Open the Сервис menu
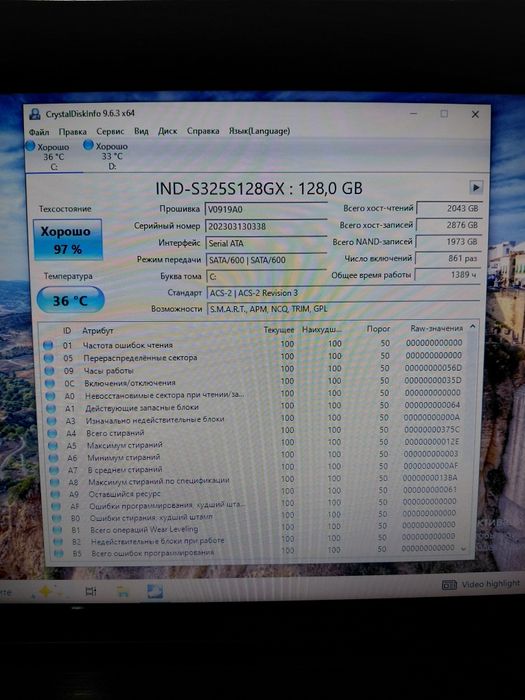This screenshot has height=700, width=525. [x=110, y=131]
